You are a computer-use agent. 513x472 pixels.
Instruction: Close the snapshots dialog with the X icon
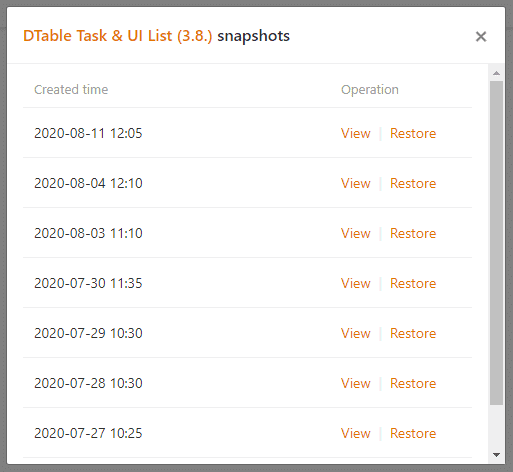click(x=481, y=36)
